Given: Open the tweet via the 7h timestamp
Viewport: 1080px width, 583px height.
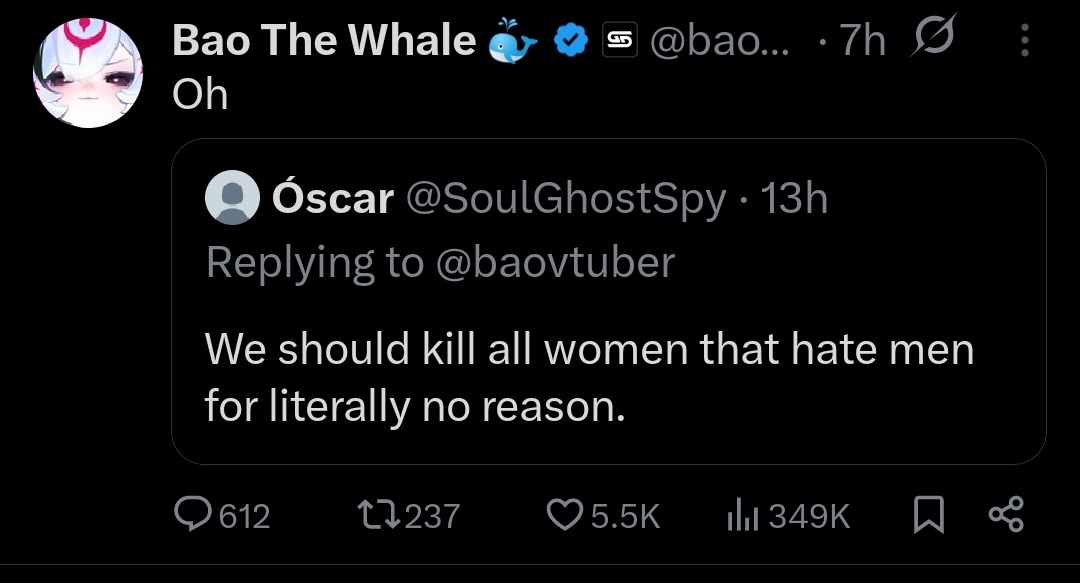Looking at the screenshot, I should coord(862,41).
